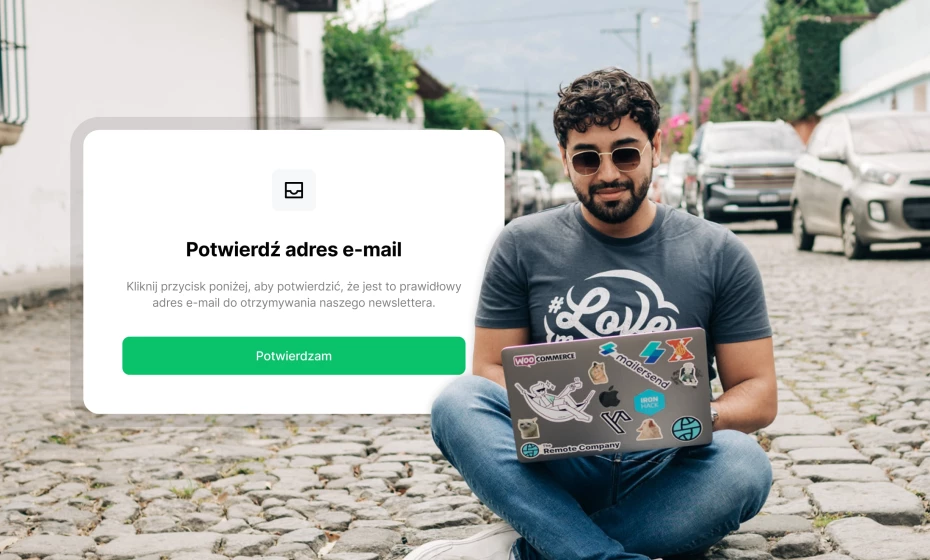930x560 pixels.
Task: Click the description text beginning 'Kliknij przycisk poniżej'
Action: pos(294,294)
